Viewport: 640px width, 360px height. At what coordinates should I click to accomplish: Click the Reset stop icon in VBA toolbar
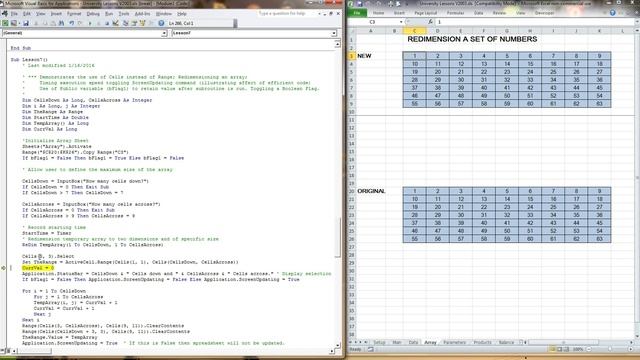[107, 23]
